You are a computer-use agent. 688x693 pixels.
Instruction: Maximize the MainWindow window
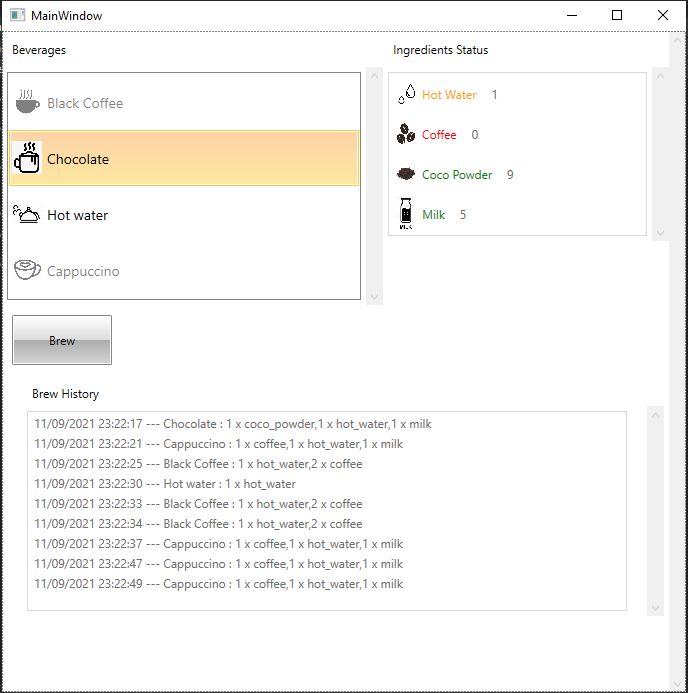click(x=617, y=15)
